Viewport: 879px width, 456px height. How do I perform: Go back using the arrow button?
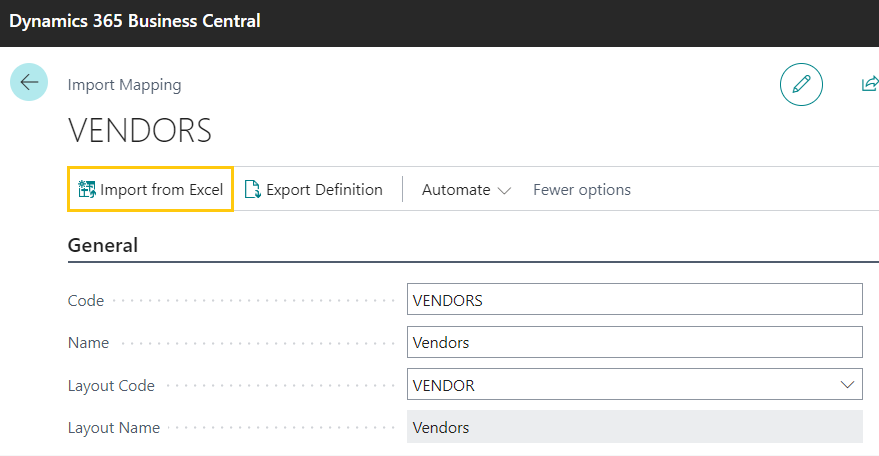29,82
